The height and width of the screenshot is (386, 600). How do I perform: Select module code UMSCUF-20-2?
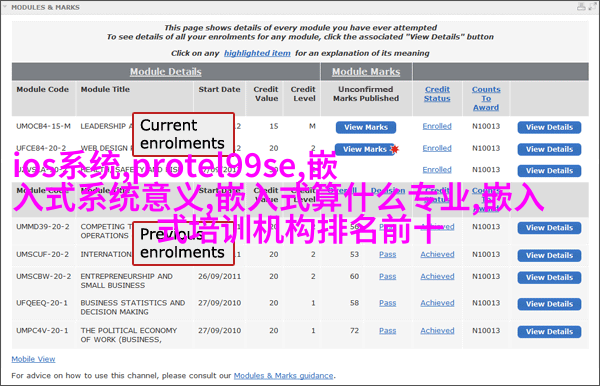click(x=42, y=254)
